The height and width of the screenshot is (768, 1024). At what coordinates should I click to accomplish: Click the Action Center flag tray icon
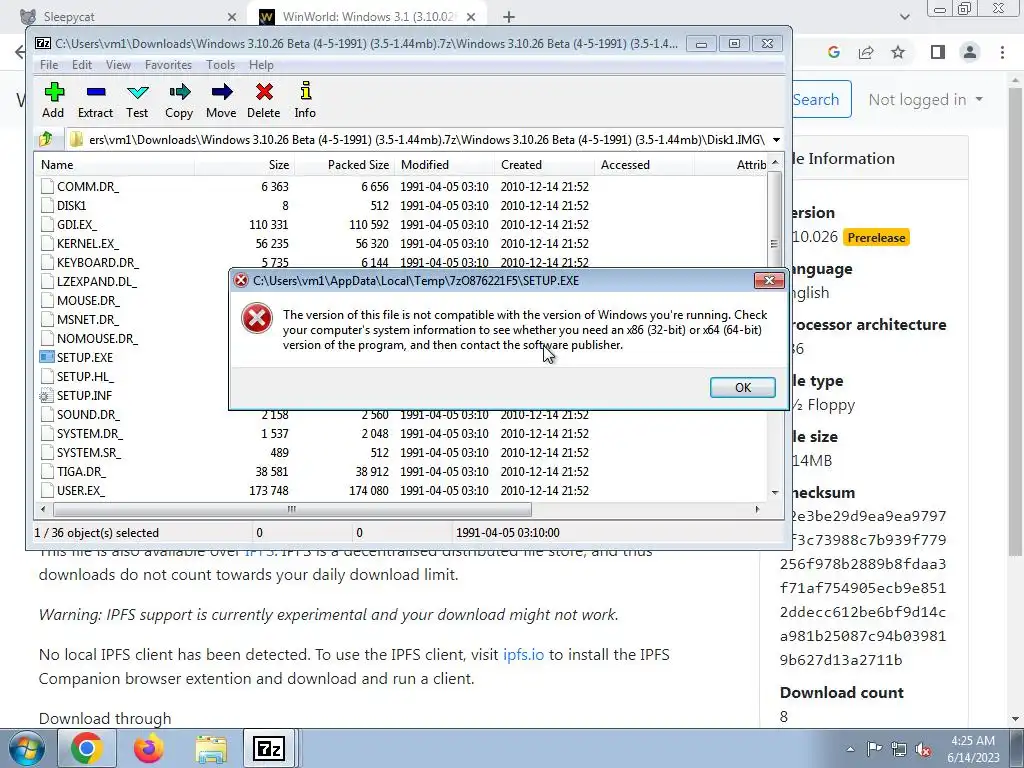[x=874, y=749]
